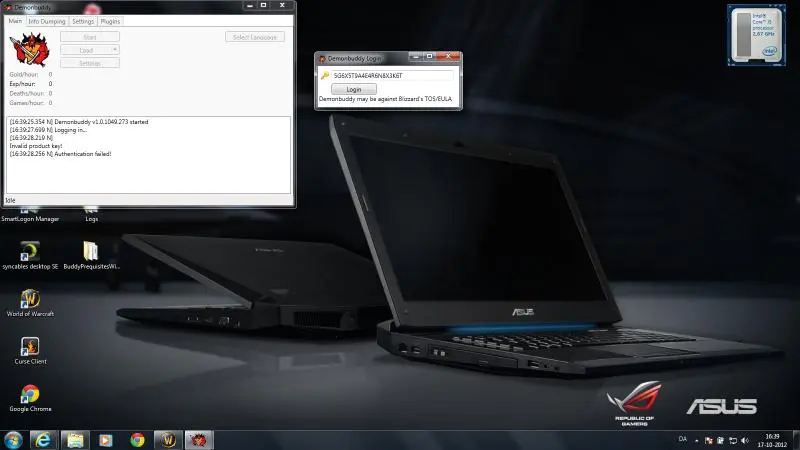This screenshot has width=800, height=450.
Task: Open the BuddyPrequisitesWi.. archive on the desktop
Action: coord(91,255)
